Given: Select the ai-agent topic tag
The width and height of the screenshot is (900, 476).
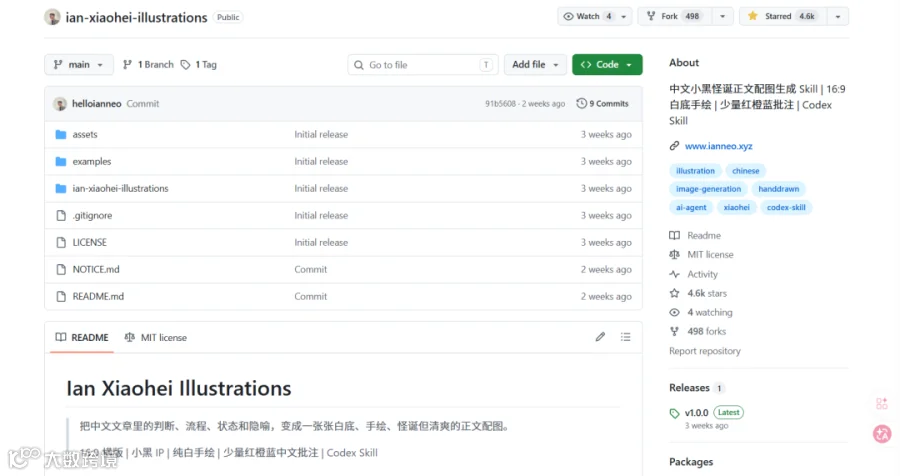Looking at the screenshot, I should point(691,207).
